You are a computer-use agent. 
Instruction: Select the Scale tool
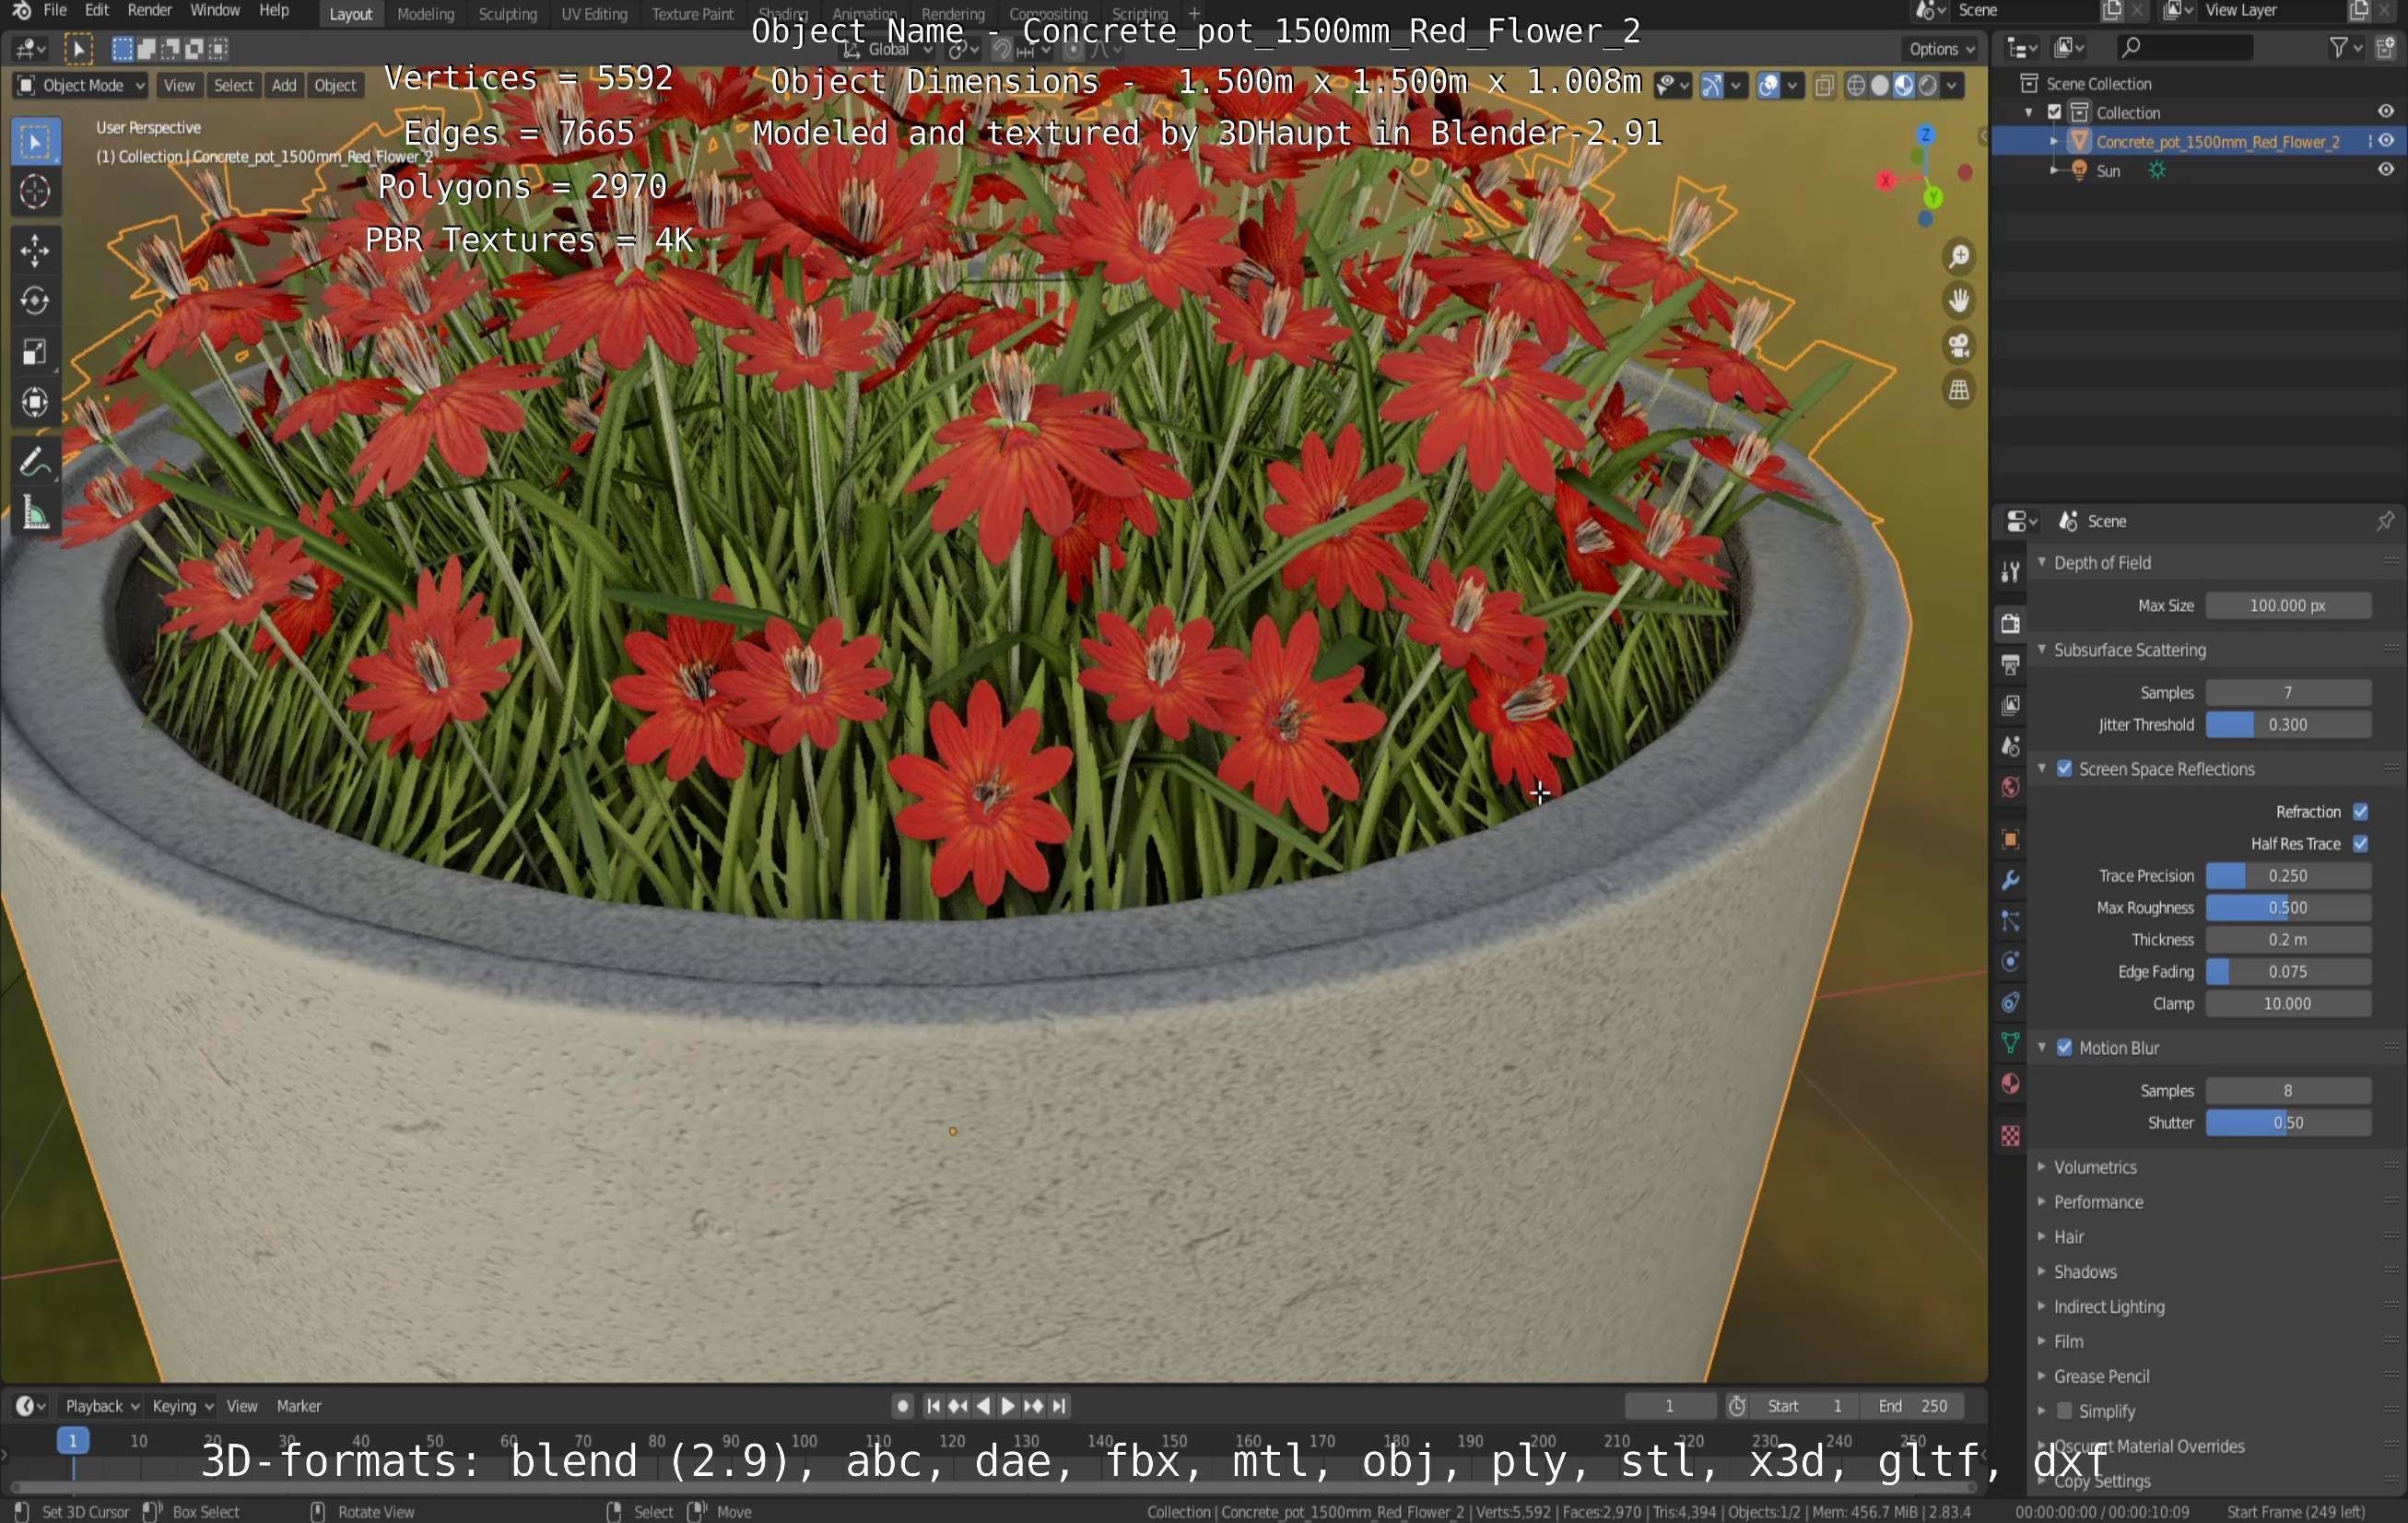pyautogui.click(x=35, y=352)
